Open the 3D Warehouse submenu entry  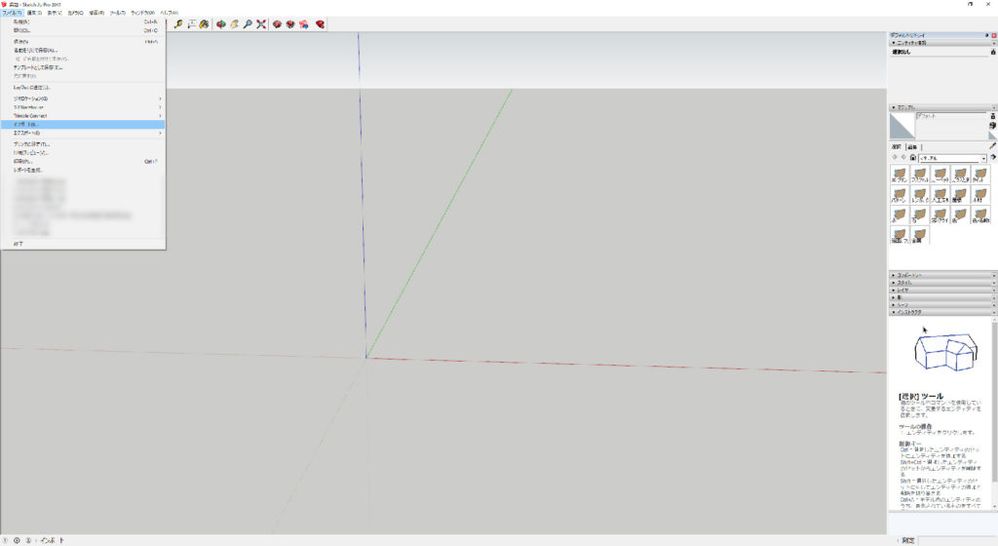click(83, 108)
